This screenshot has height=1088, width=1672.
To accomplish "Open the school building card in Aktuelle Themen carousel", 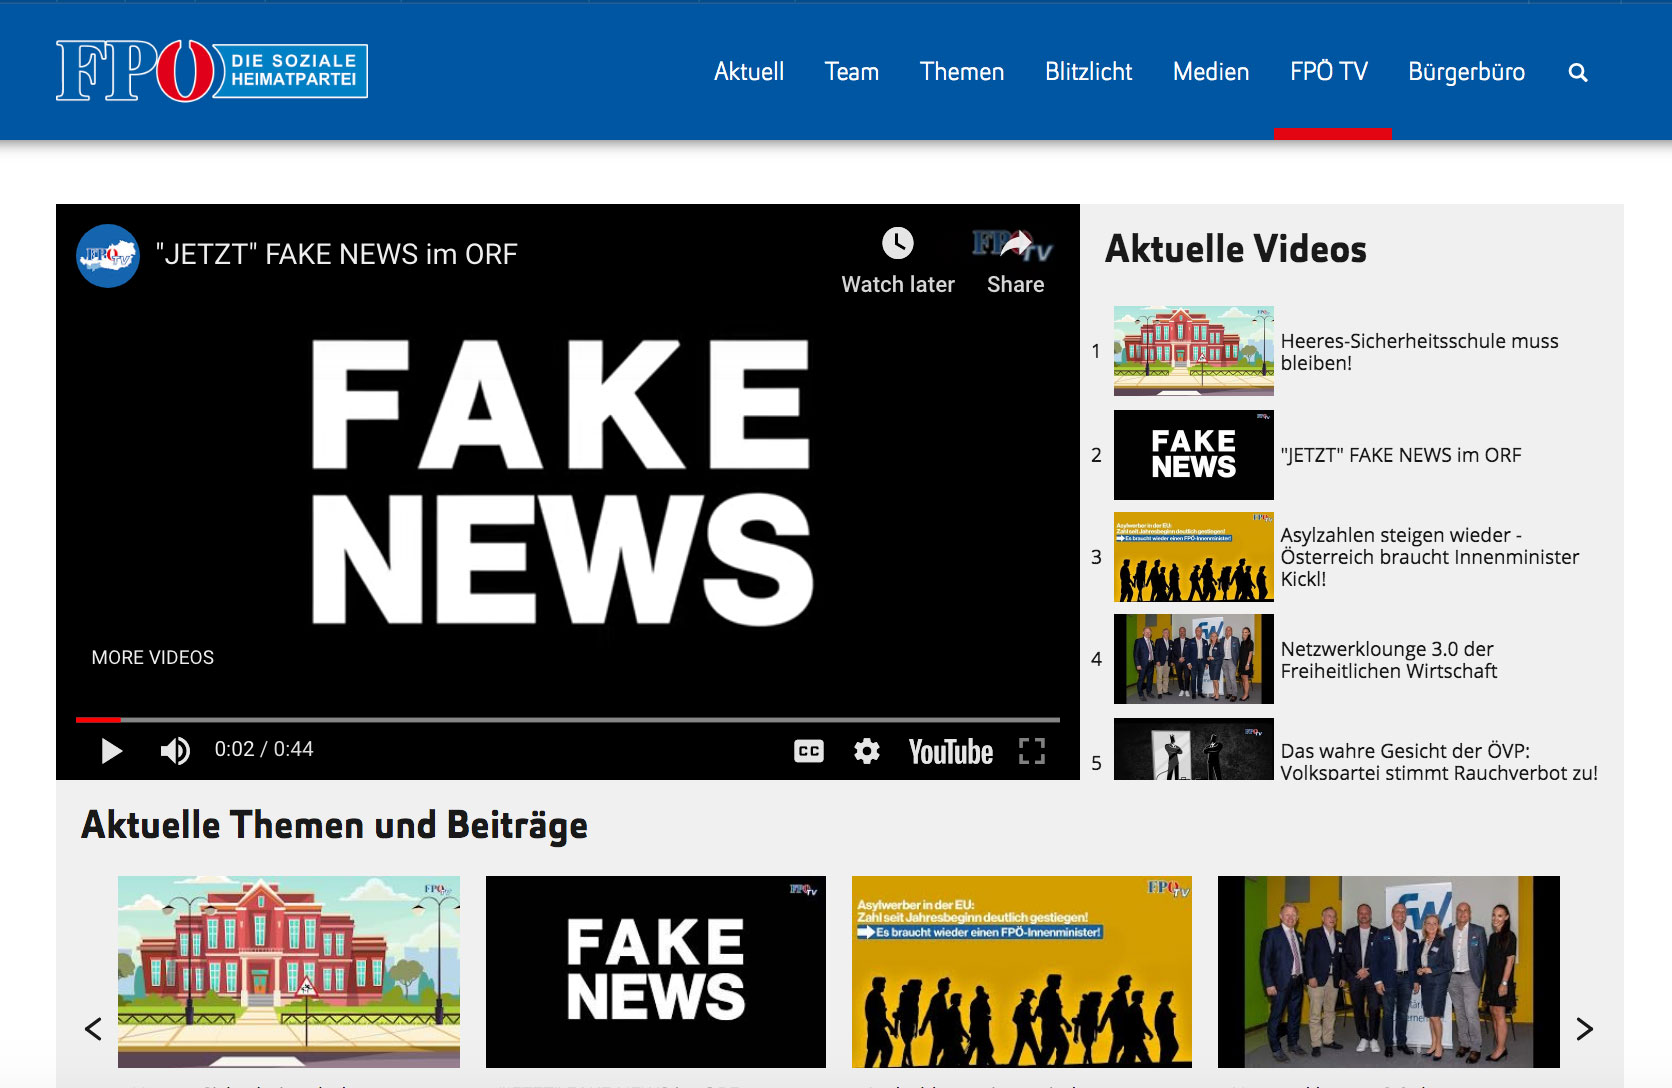I will [x=289, y=972].
